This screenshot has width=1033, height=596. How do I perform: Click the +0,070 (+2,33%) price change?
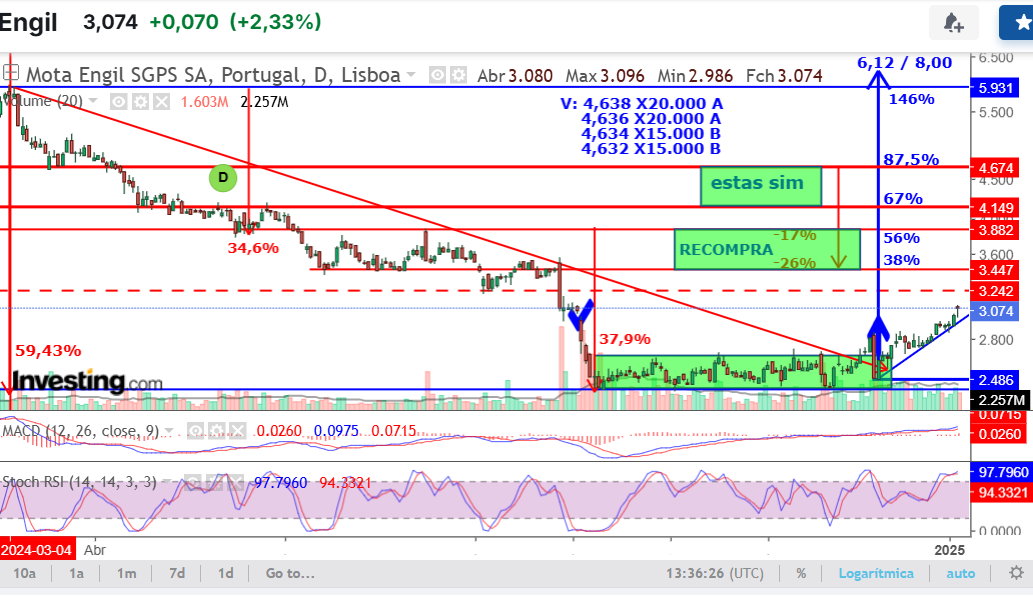[235, 22]
